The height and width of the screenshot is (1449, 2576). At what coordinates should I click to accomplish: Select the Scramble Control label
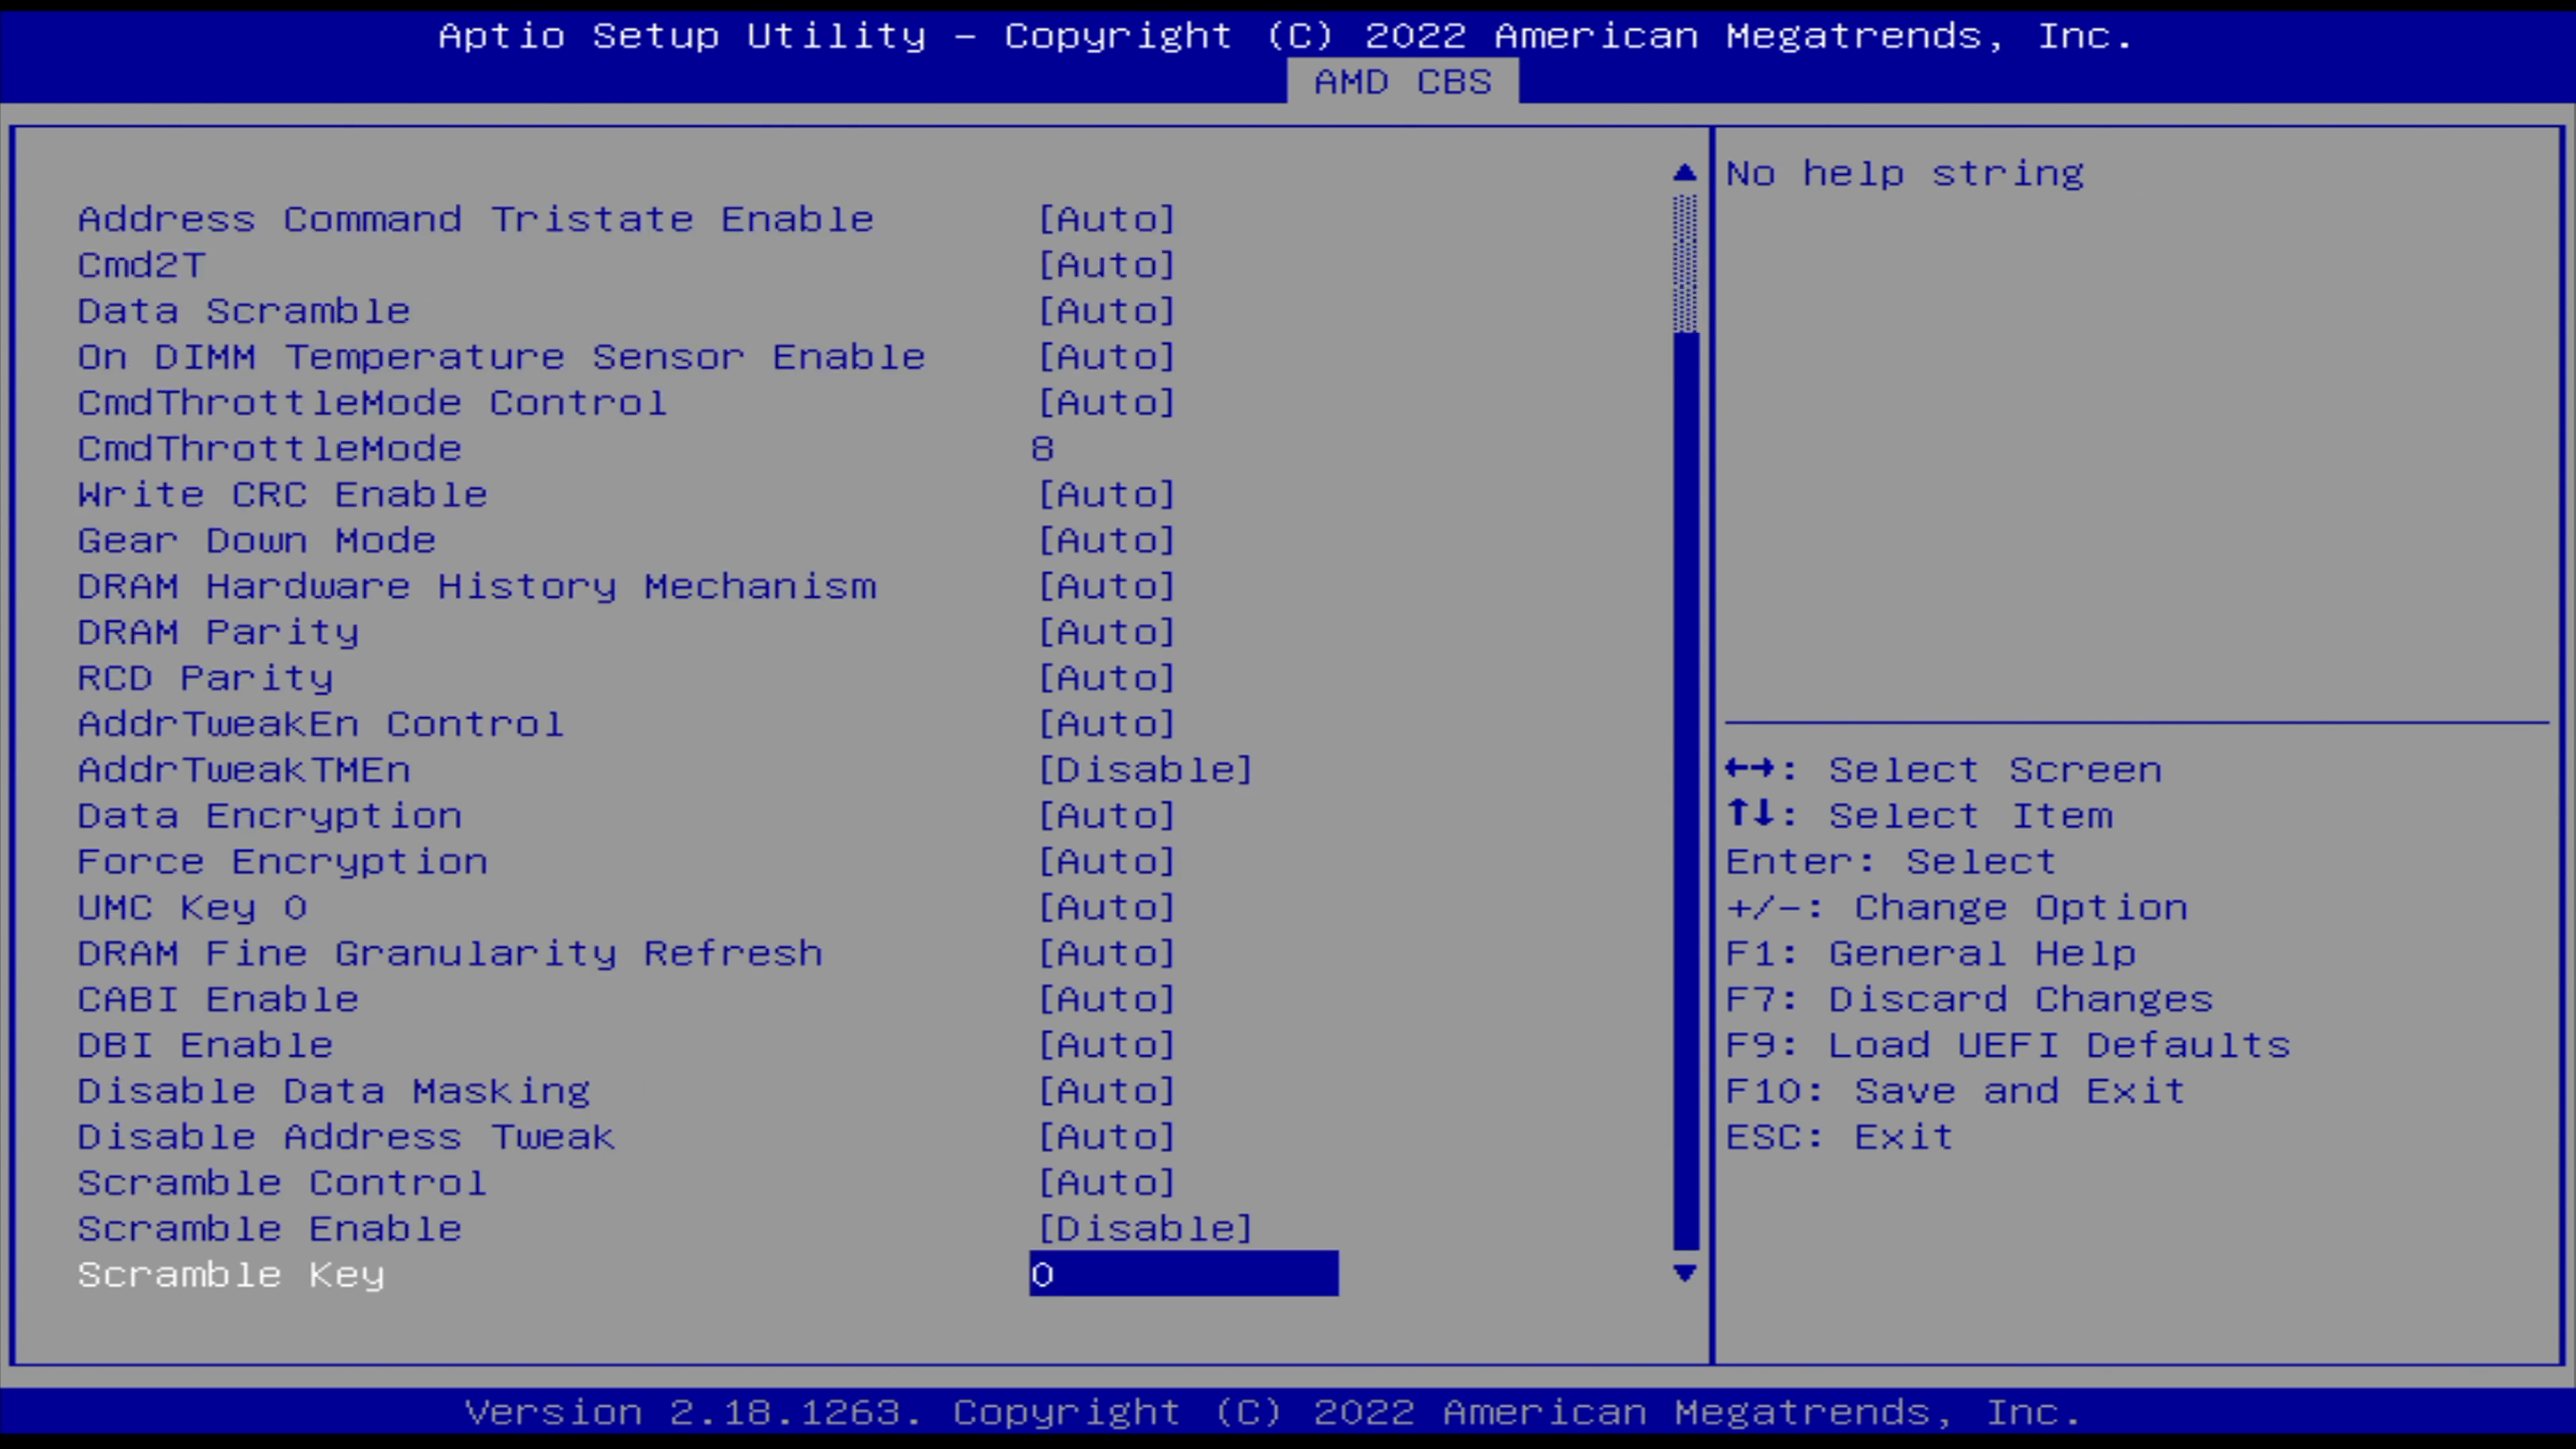click(283, 1183)
